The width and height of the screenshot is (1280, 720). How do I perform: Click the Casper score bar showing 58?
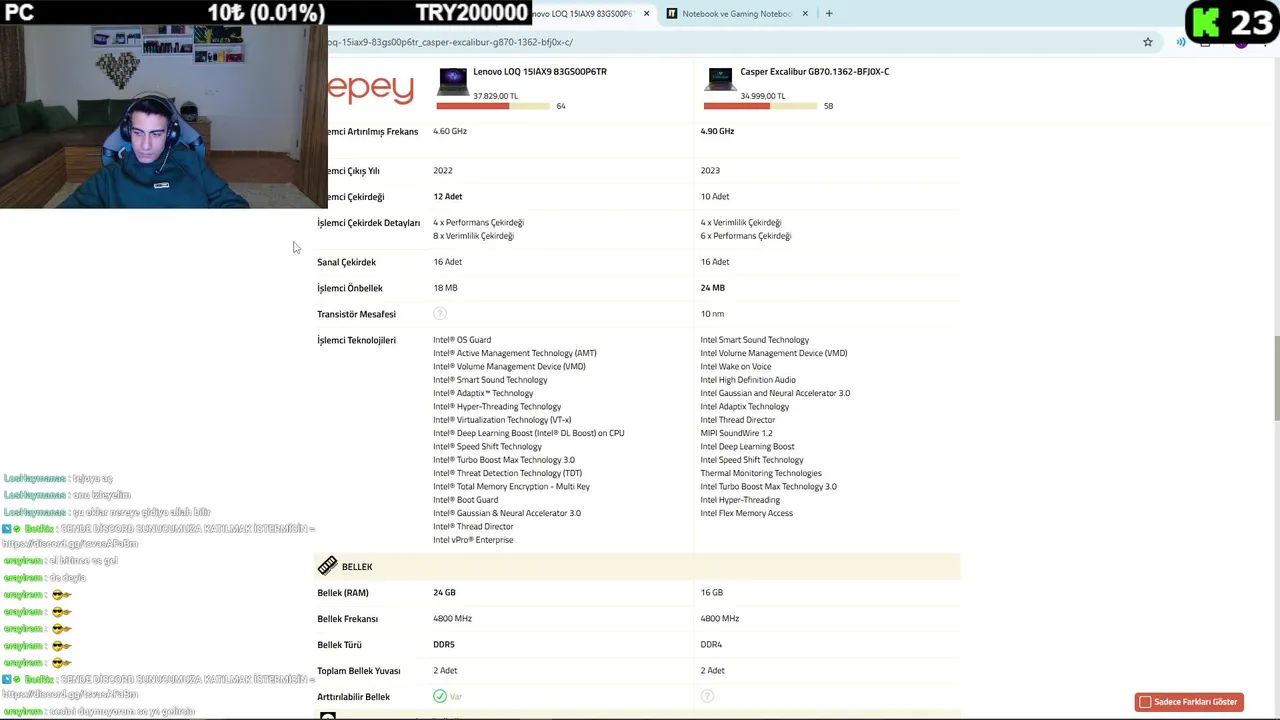[760, 106]
